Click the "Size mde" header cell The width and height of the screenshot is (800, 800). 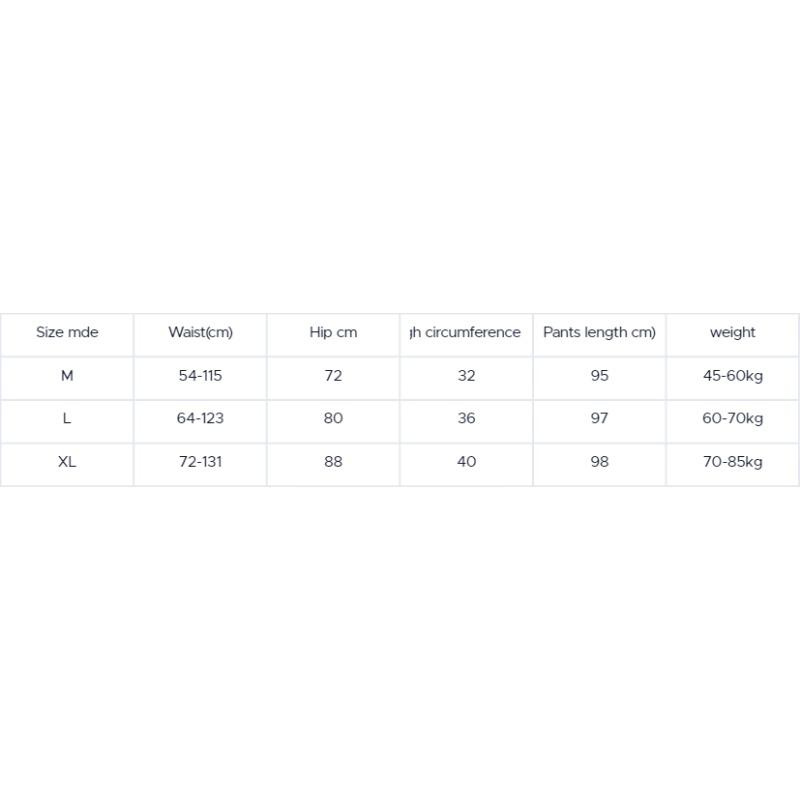[x=67, y=333]
